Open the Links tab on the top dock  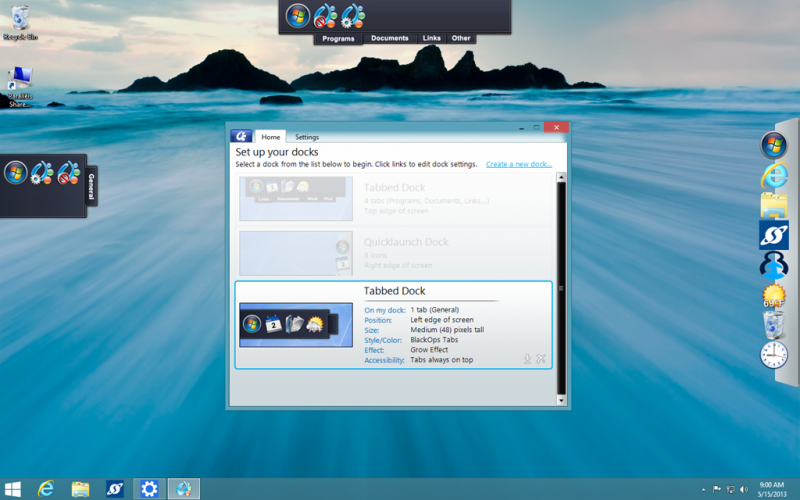pos(431,39)
